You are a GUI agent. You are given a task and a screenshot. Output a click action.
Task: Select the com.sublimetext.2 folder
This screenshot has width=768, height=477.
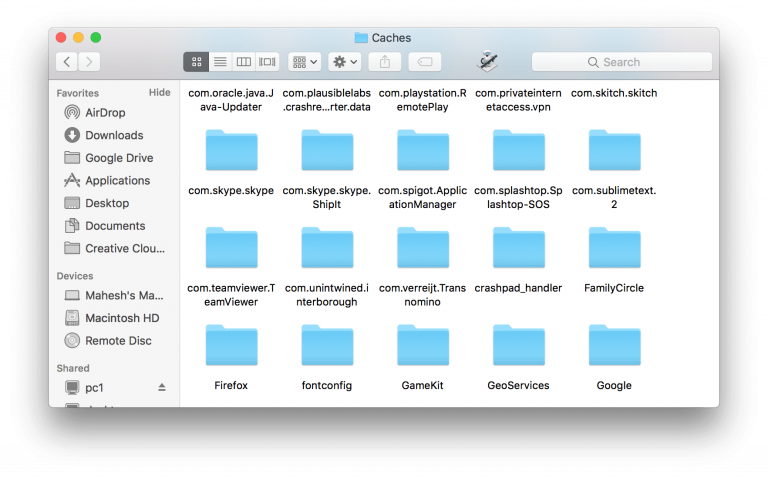click(614, 150)
